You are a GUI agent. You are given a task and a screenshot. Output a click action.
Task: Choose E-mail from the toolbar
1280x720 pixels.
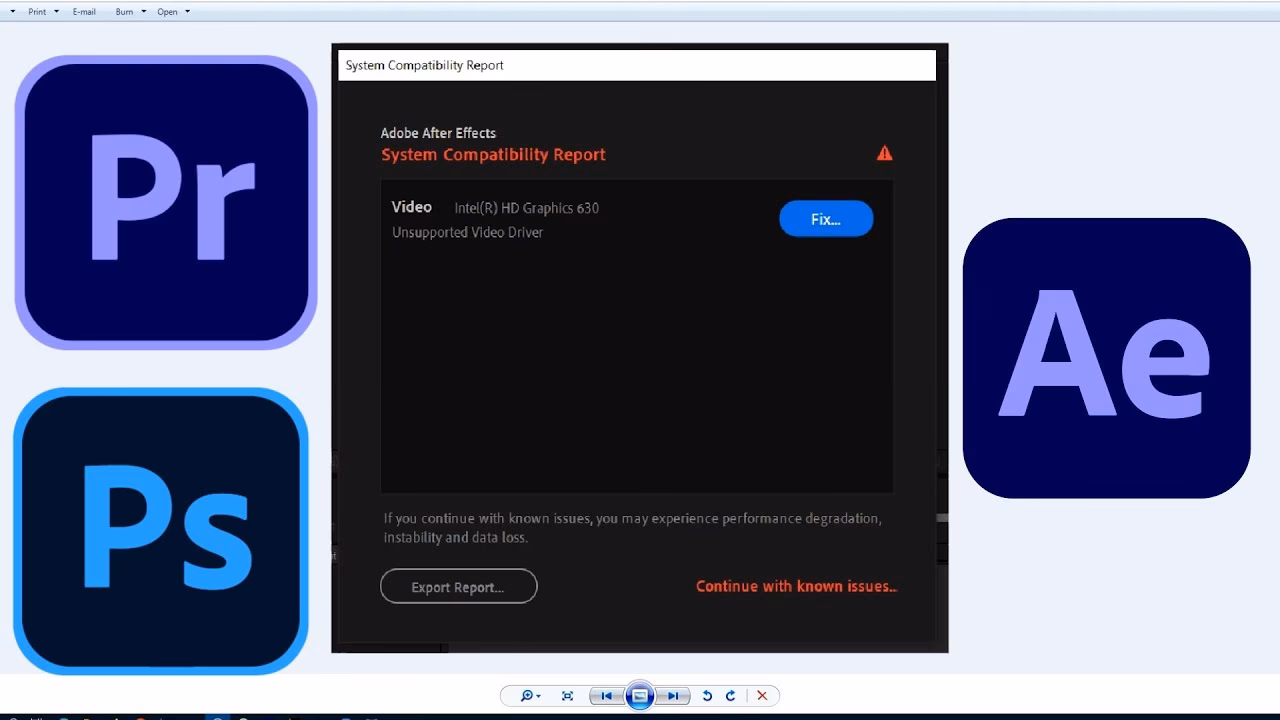(x=84, y=12)
